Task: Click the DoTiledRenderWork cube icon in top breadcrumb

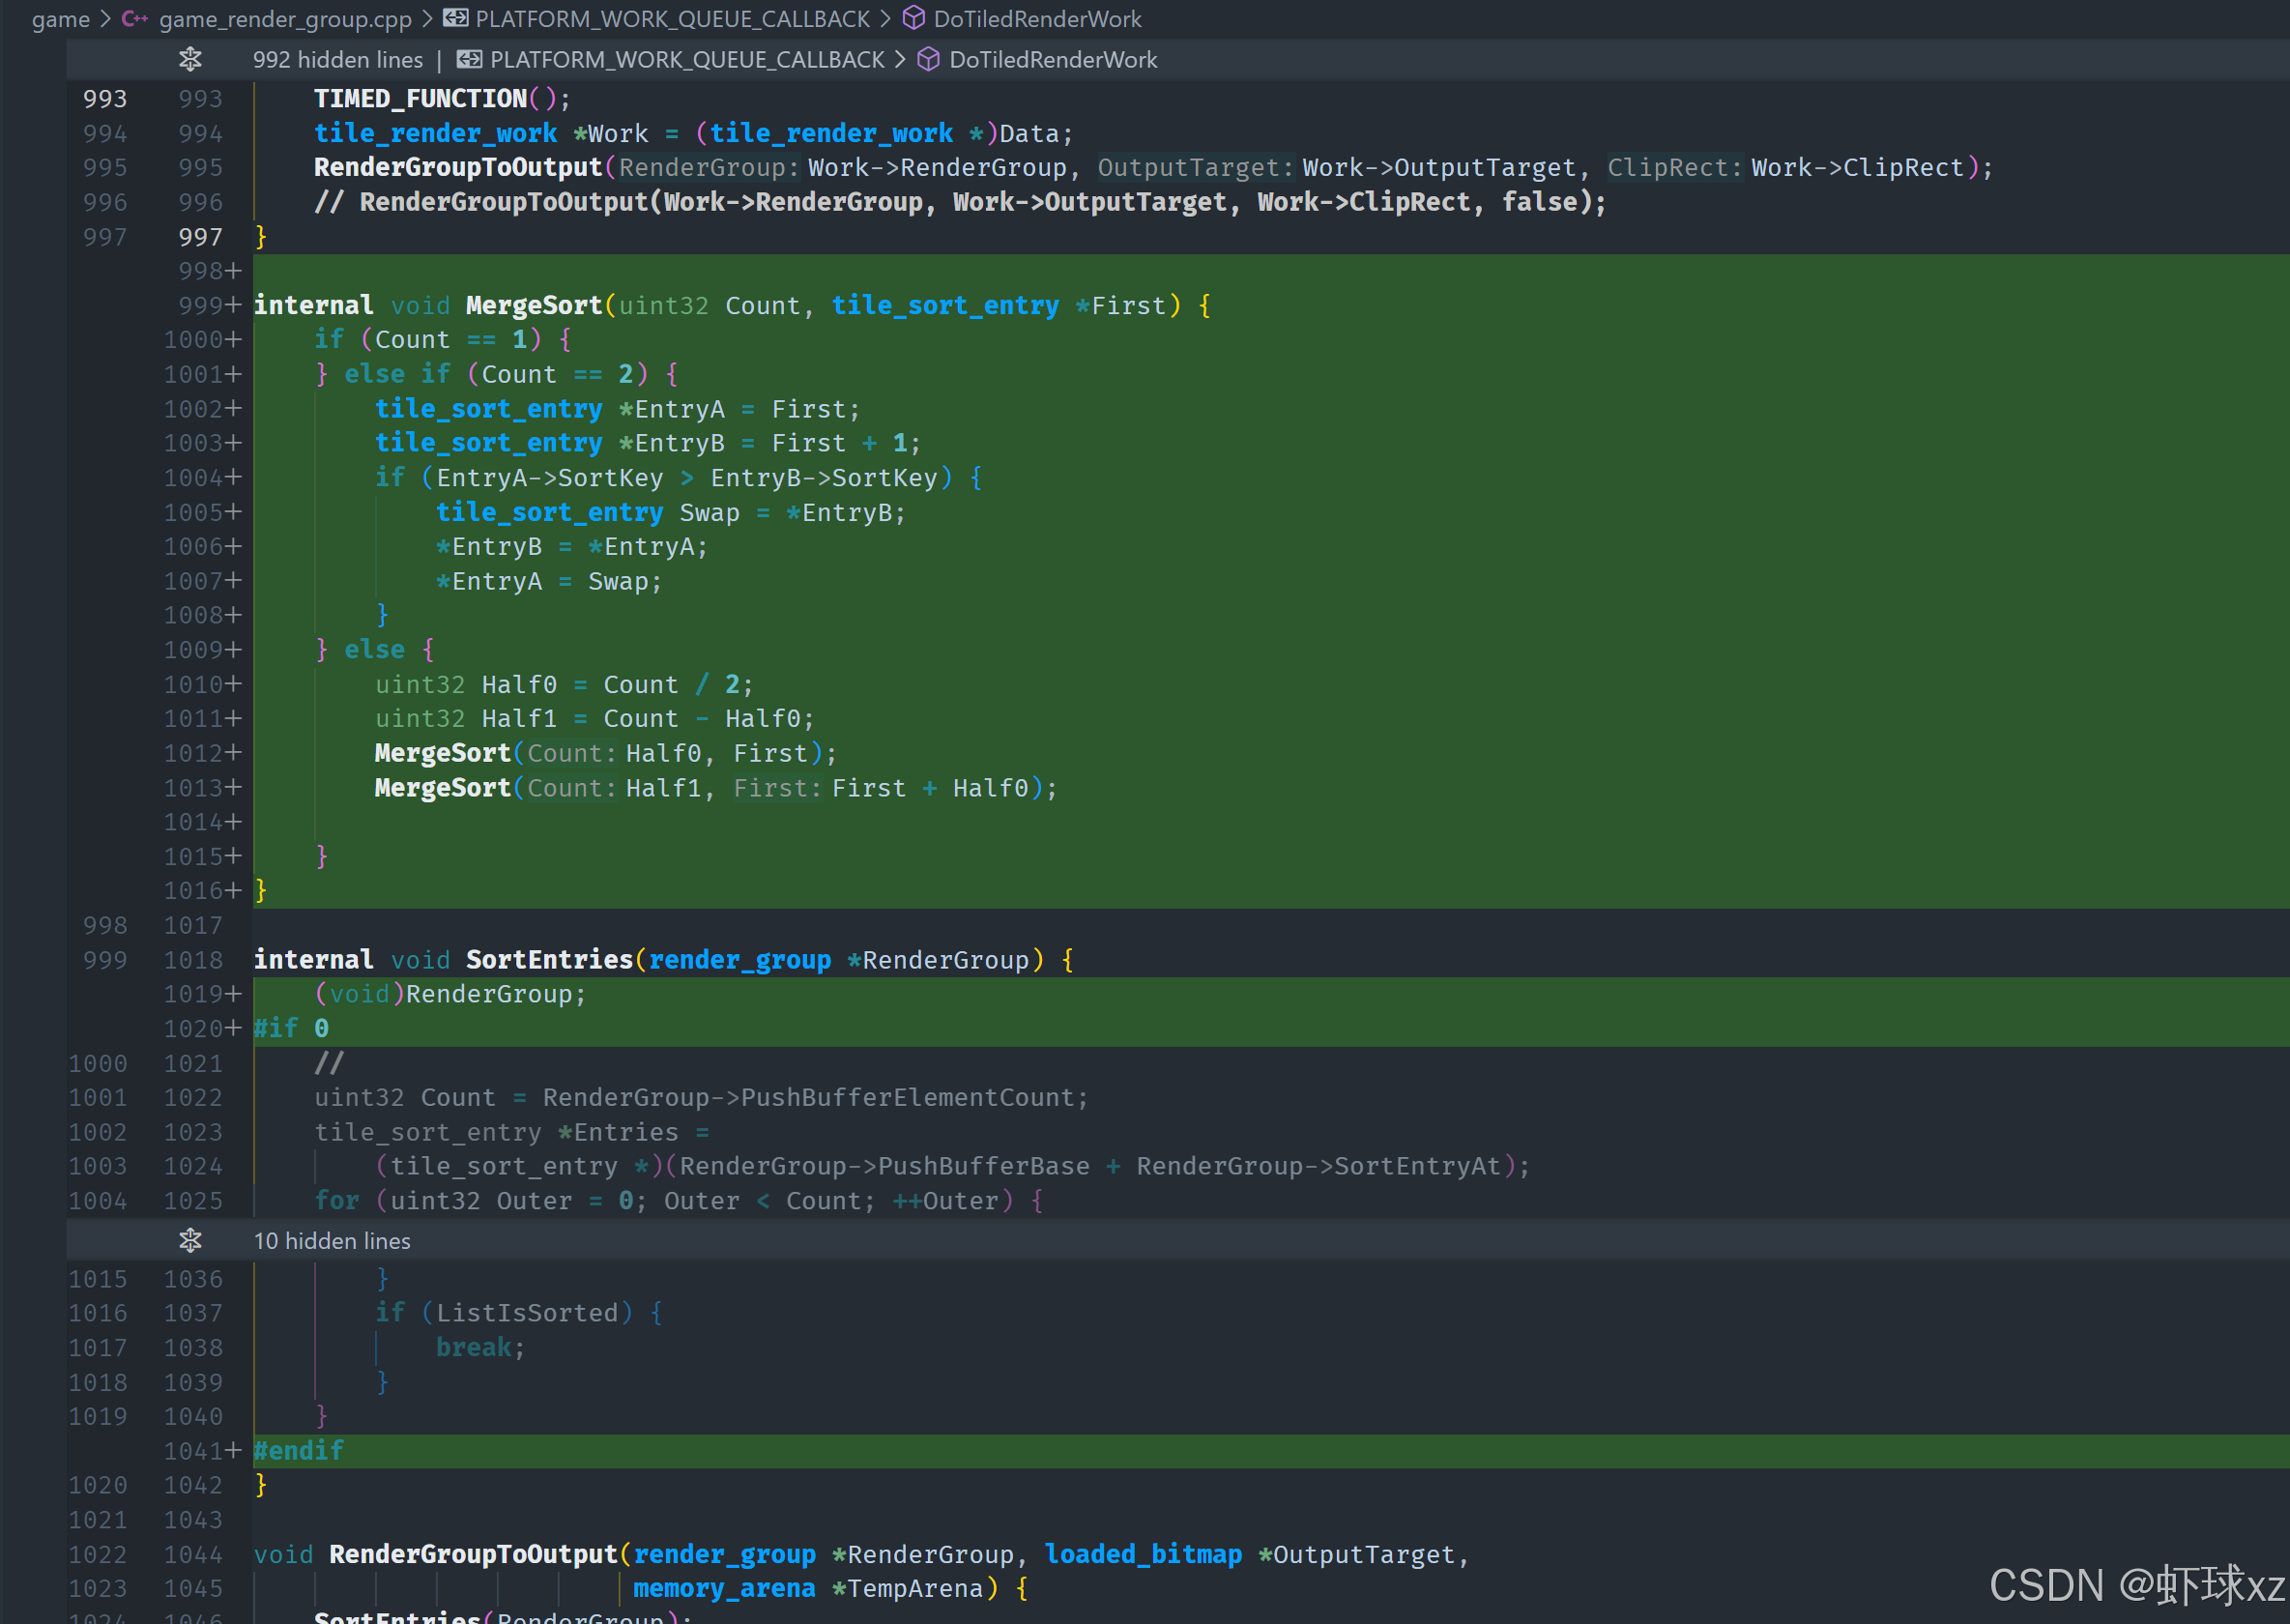Action: 913,19
